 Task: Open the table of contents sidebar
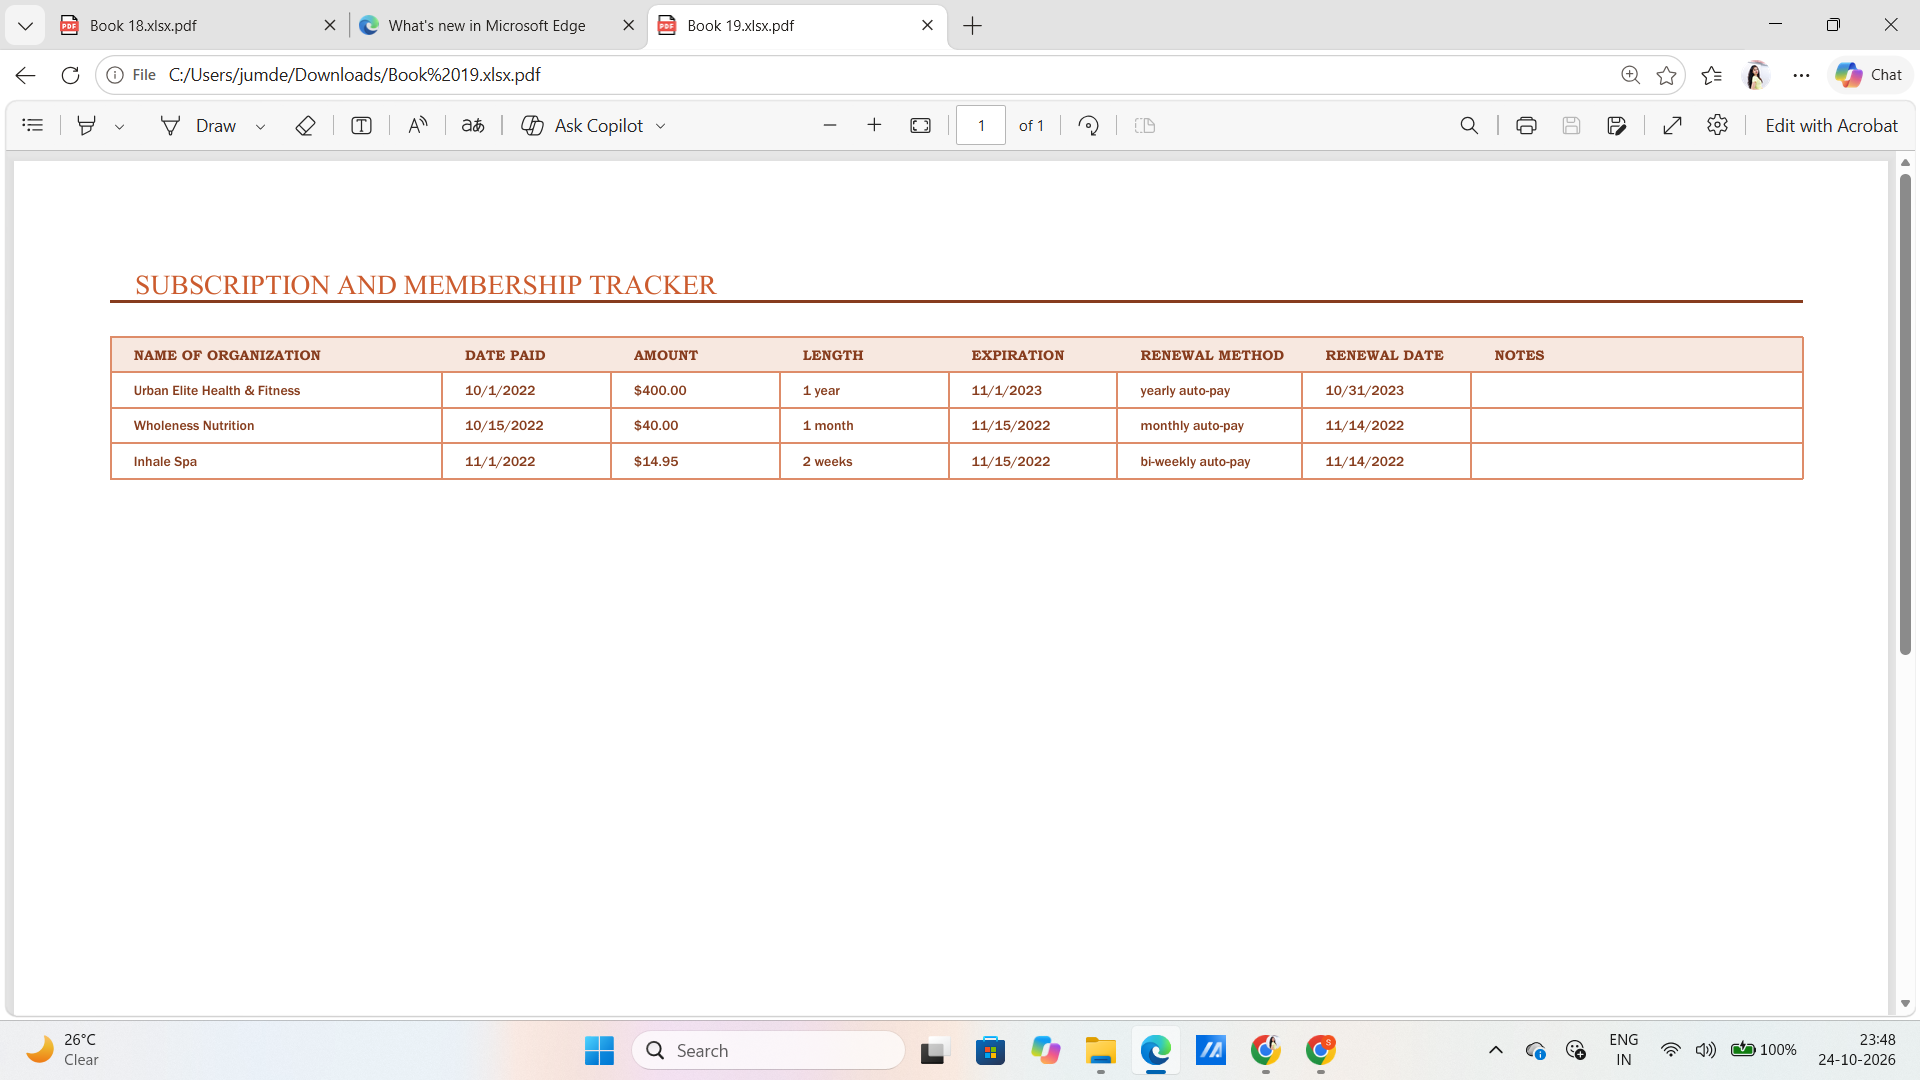pyautogui.click(x=33, y=125)
